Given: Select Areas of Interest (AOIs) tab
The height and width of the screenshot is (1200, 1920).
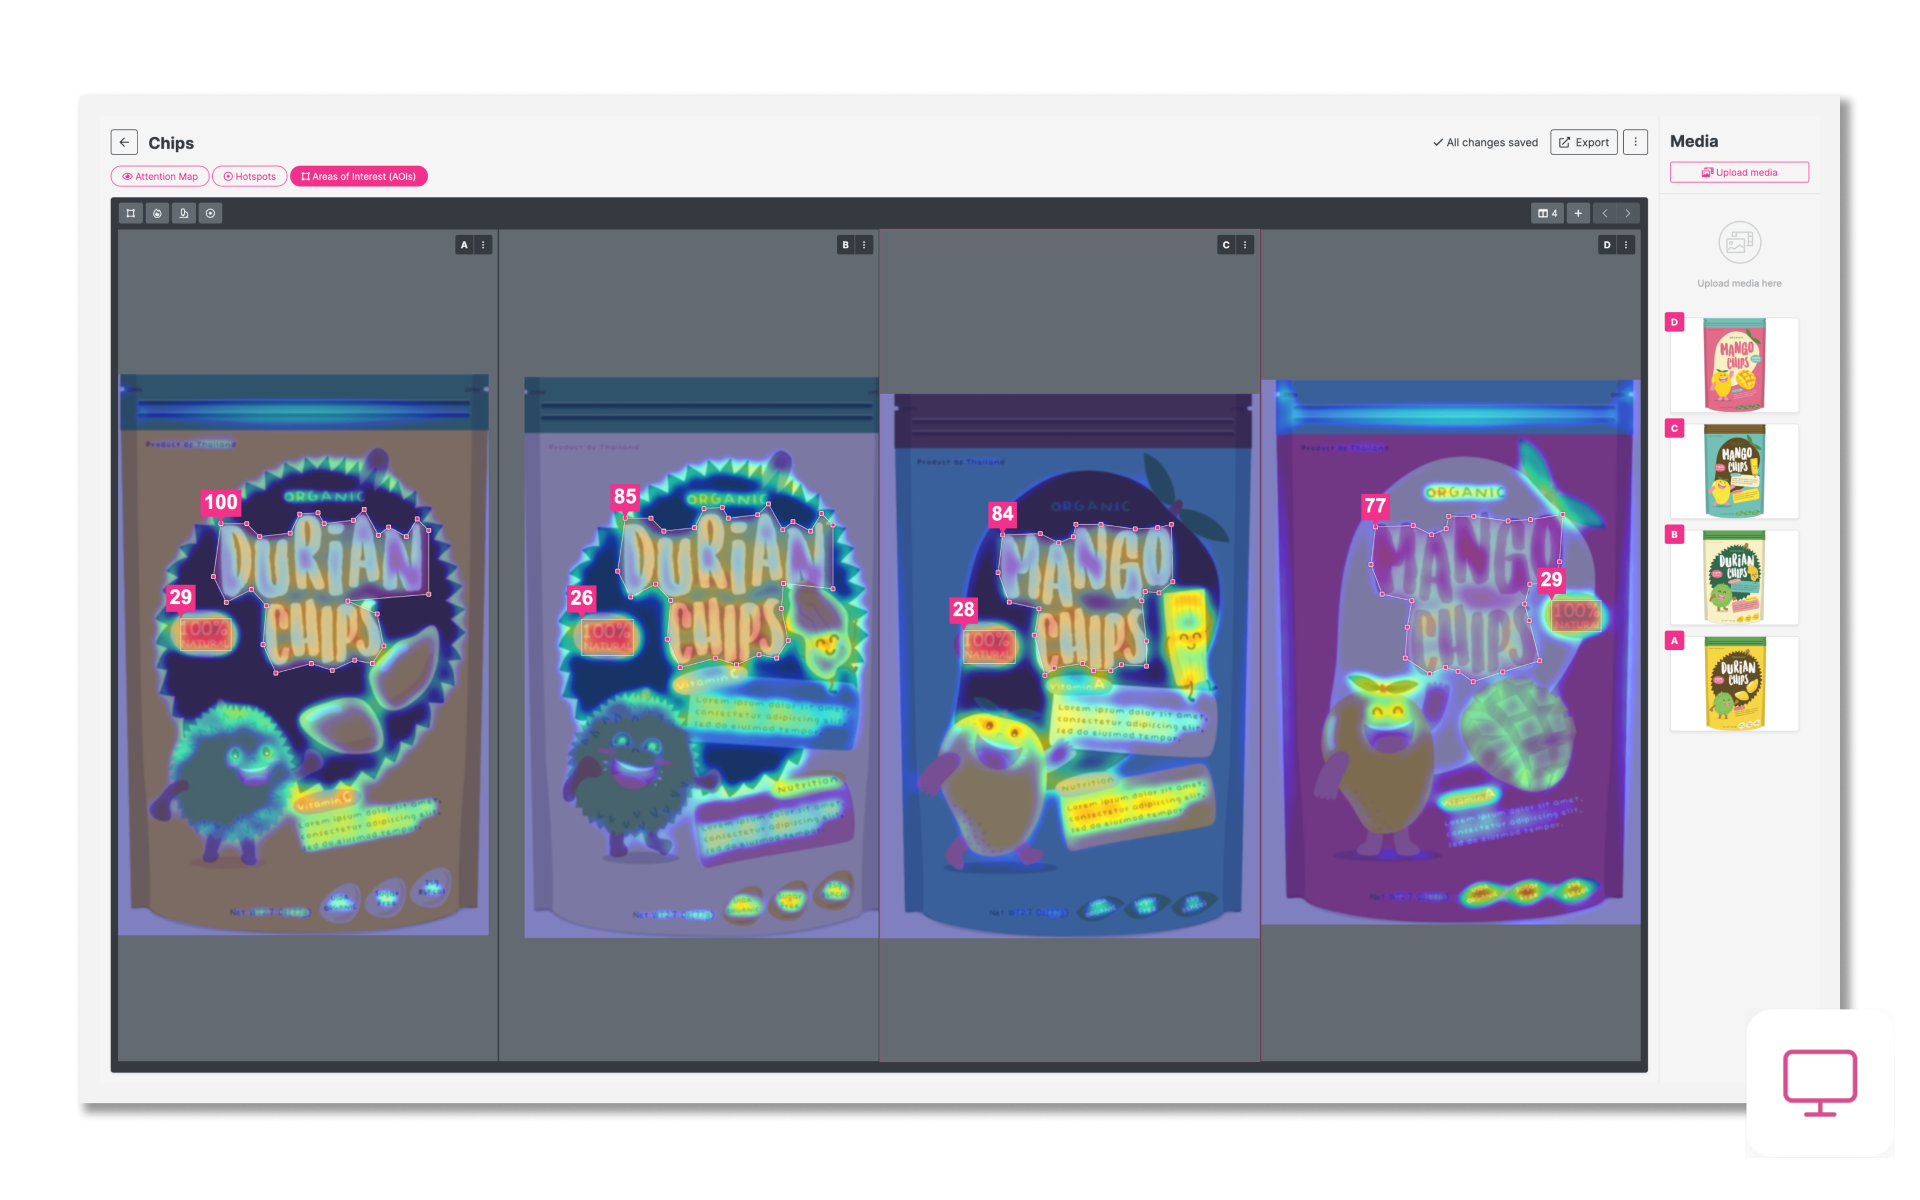Looking at the screenshot, I should pos(359,176).
